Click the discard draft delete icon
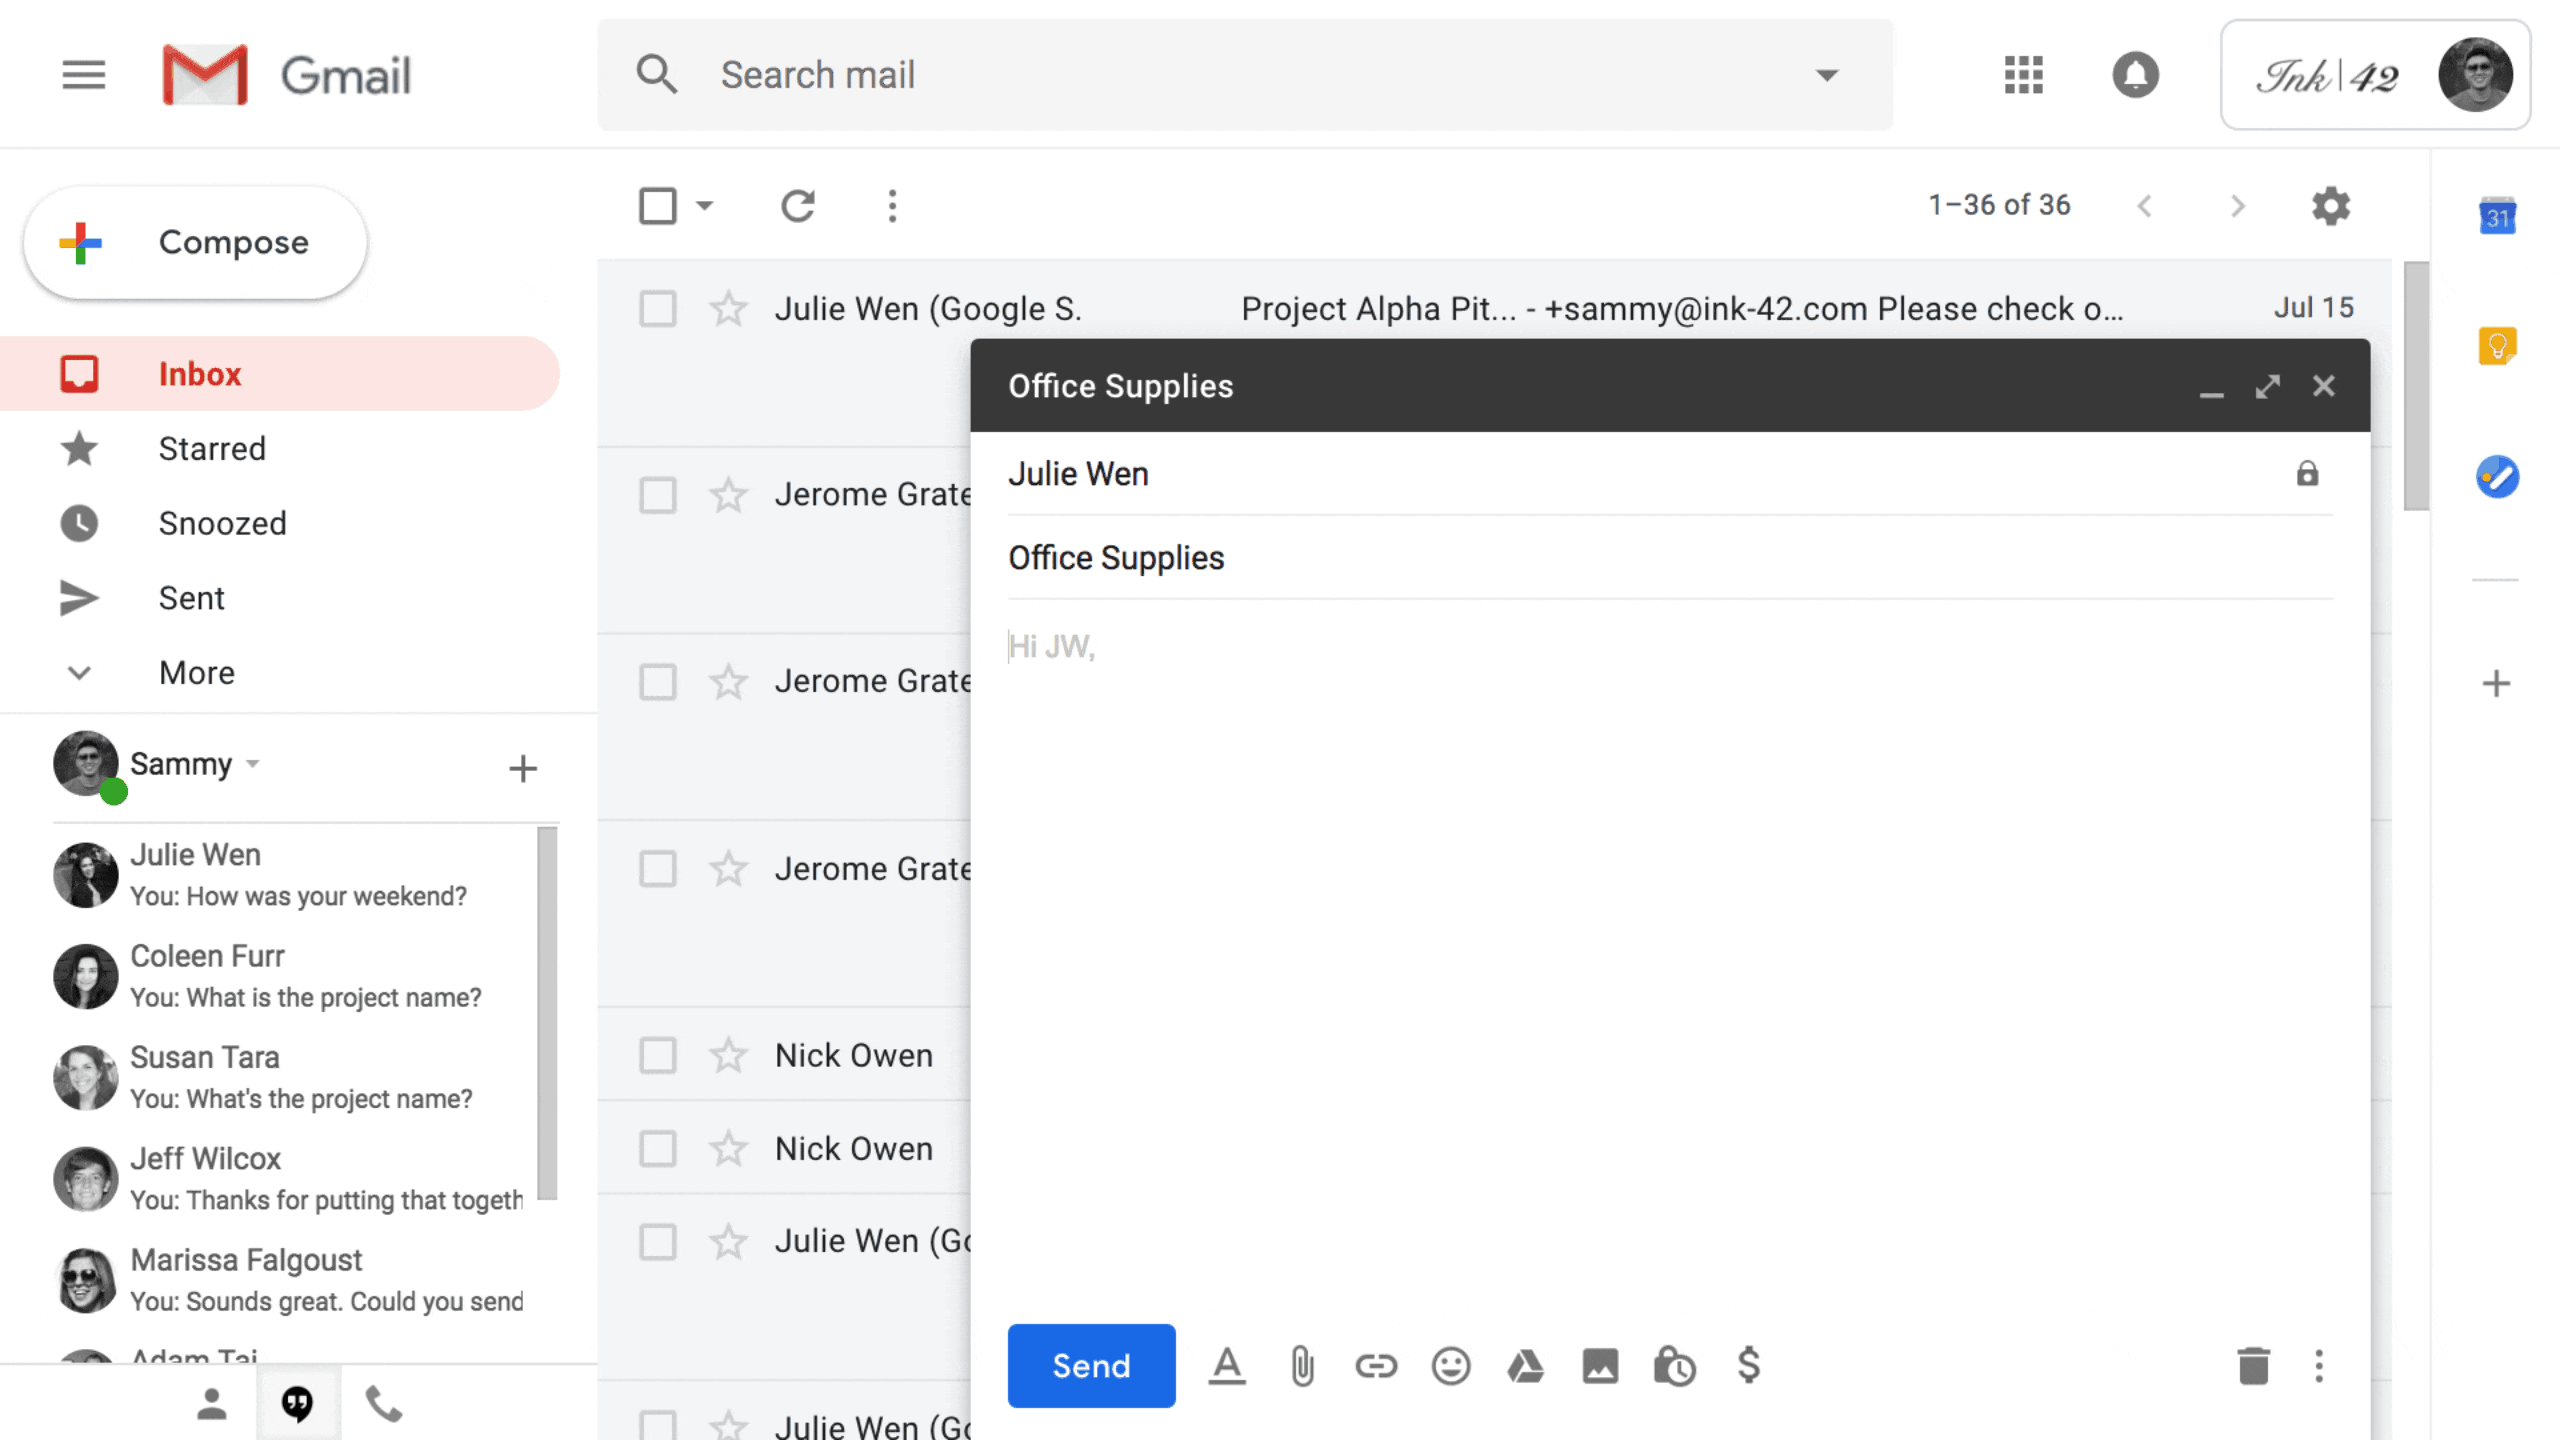The image size is (2560, 1440). (2252, 1366)
